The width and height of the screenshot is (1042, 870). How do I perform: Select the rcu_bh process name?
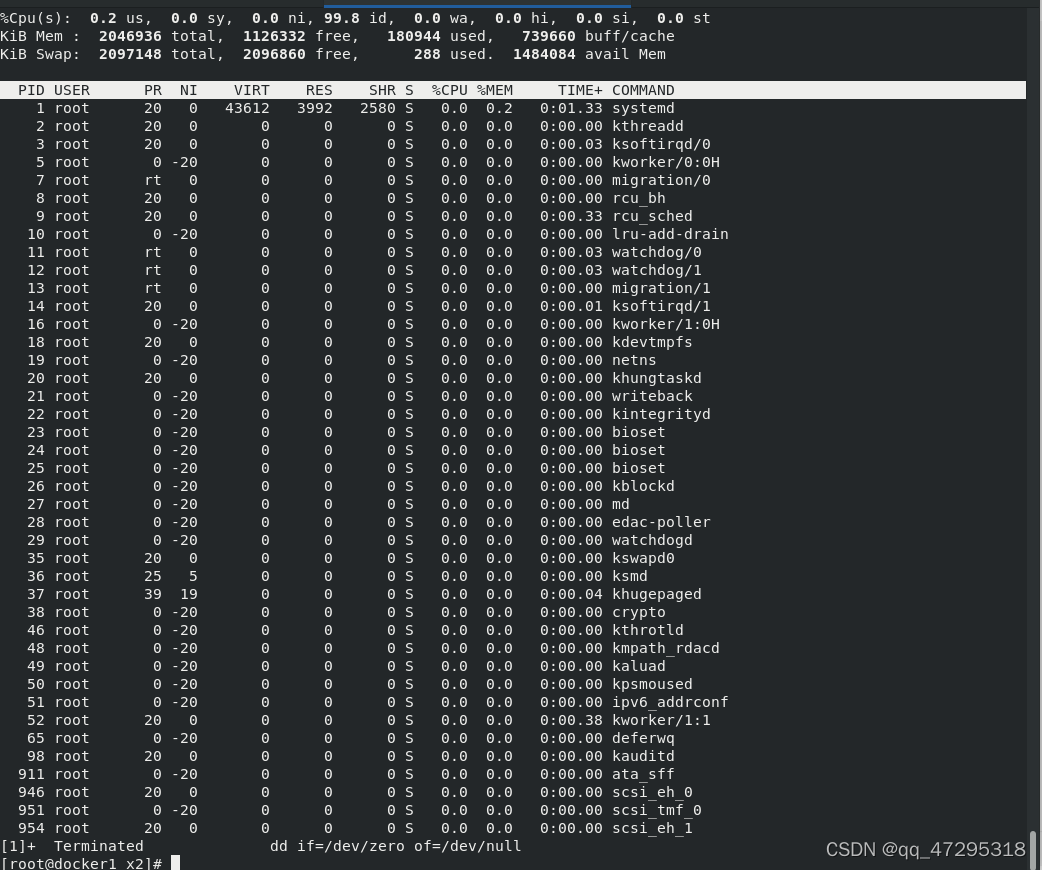[639, 198]
